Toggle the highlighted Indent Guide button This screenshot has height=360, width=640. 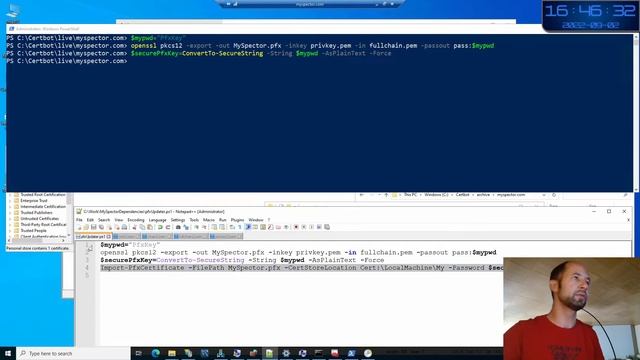[248, 227]
